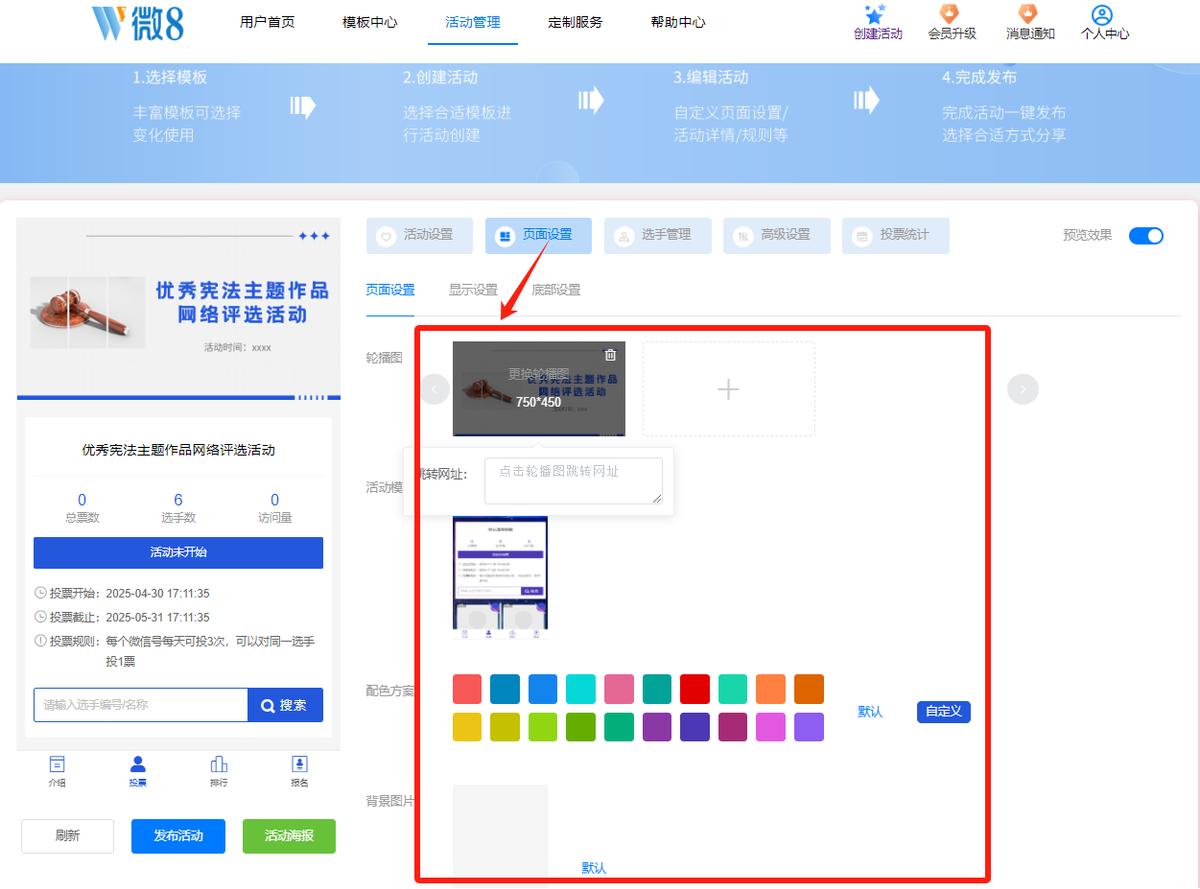Screen dimensions: 1200x889
Task: Open 消息通知 notifications icon
Action: (1028, 14)
